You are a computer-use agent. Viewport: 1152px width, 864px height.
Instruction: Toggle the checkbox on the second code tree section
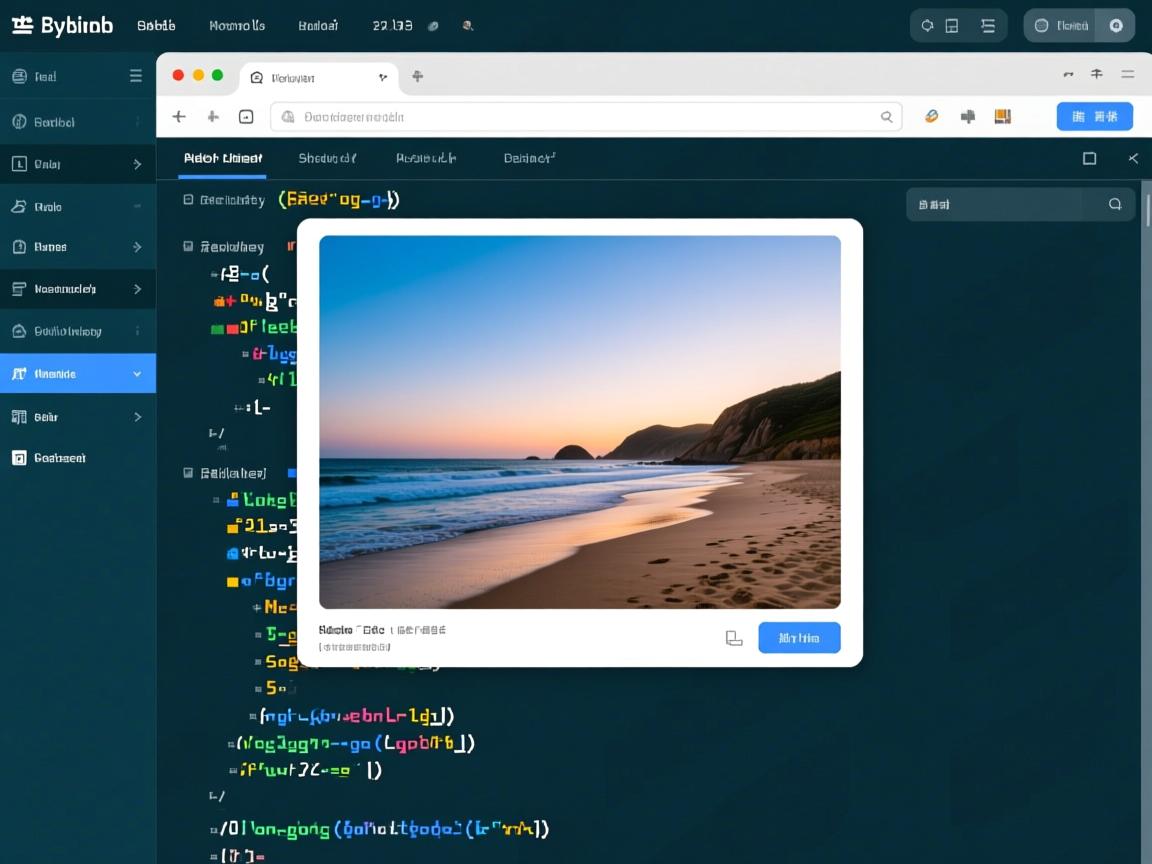pyautogui.click(x=188, y=246)
